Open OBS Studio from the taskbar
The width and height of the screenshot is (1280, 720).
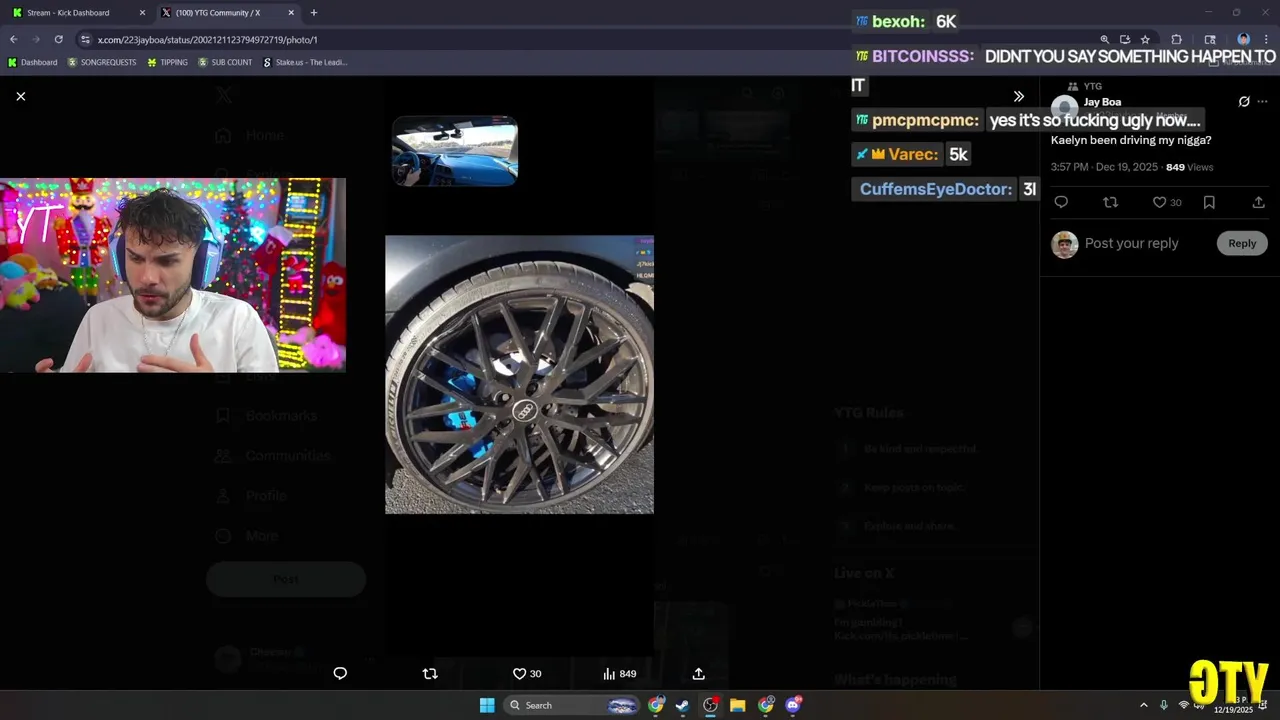[x=710, y=705]
